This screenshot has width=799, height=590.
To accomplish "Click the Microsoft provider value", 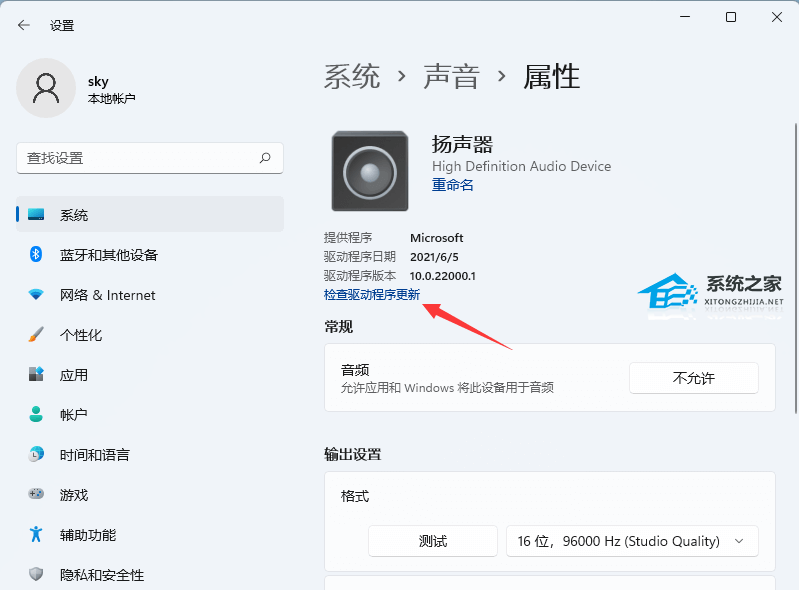I will [x=437, y=237].
